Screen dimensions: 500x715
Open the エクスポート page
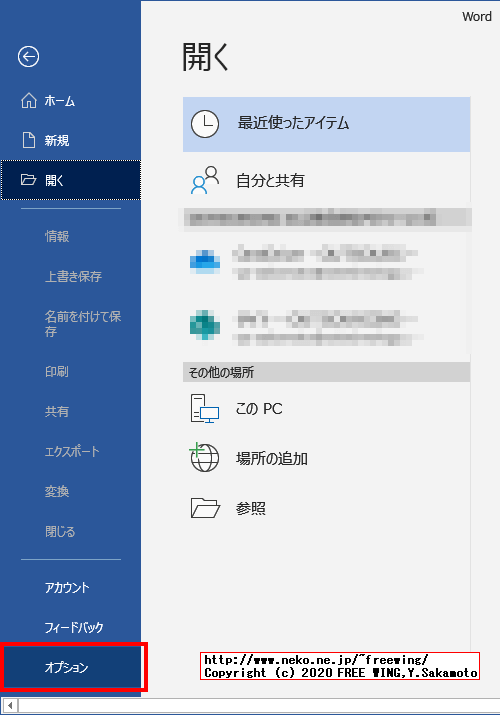tap(70, 451)
